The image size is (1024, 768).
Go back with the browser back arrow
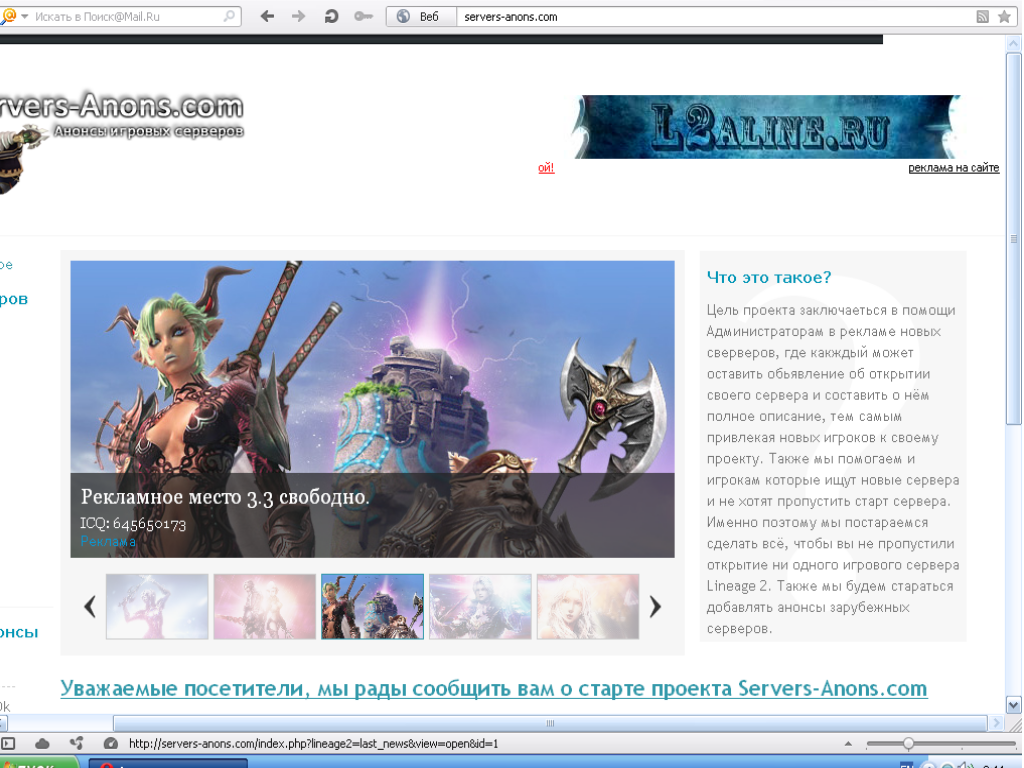coord(267,16)
